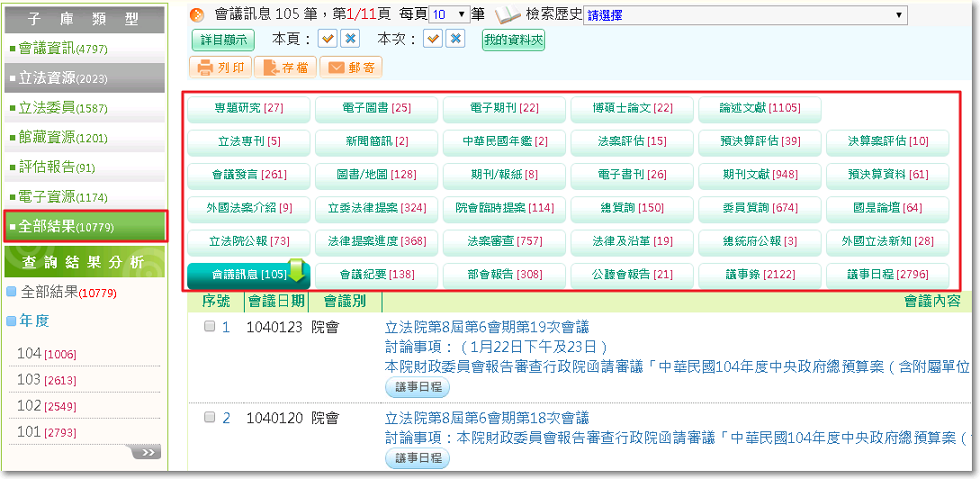Tick the checkbox for result row 2
Image resolution: width=980 pixels, height=479 pixels.
tap(210, 417)
